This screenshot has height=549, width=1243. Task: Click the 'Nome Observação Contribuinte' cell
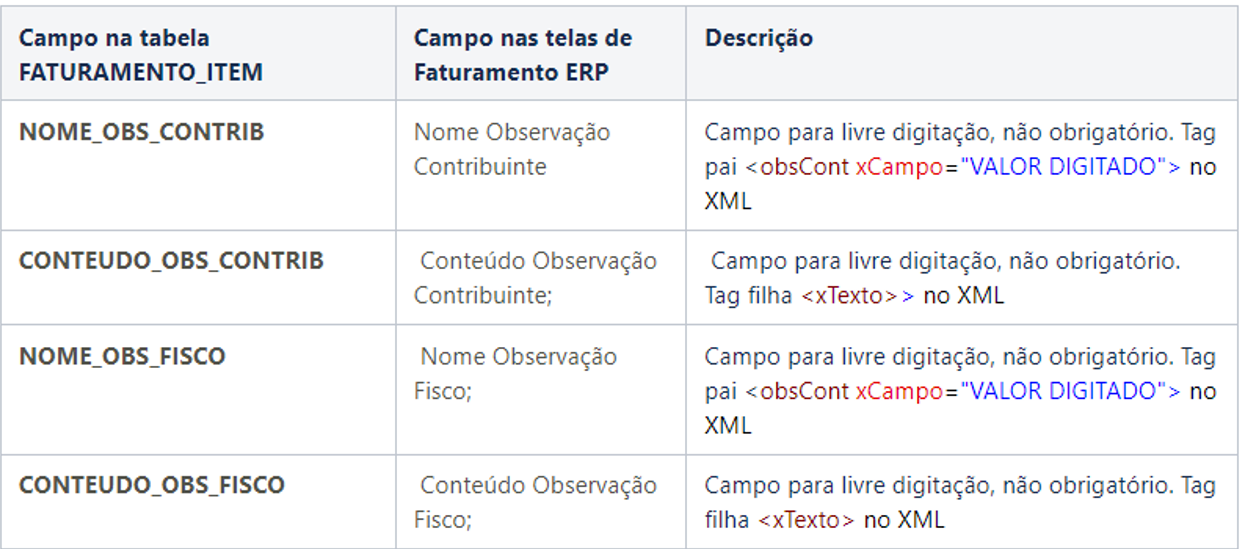pos(512,149)
